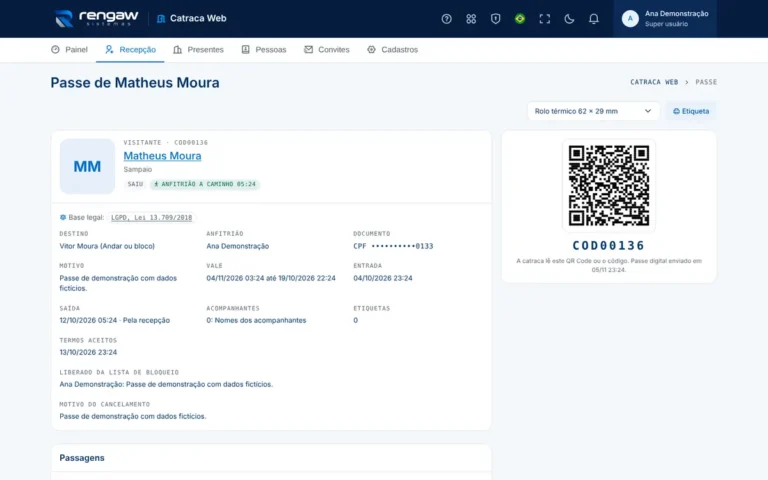Click the Vale validity date range
The image size is (768, 480).
pos(271,278)
